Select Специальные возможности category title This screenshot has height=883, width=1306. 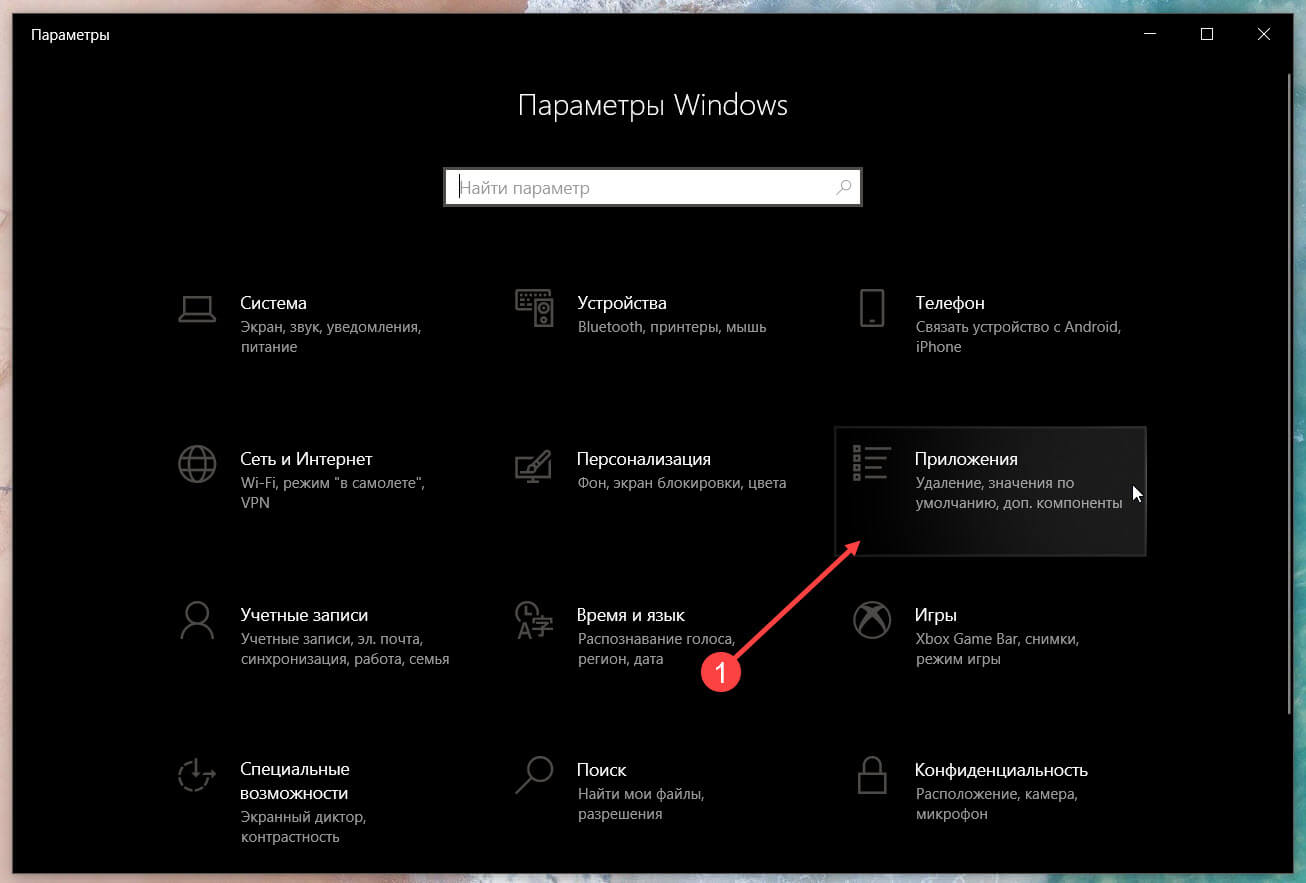click(x=294, y=781)
